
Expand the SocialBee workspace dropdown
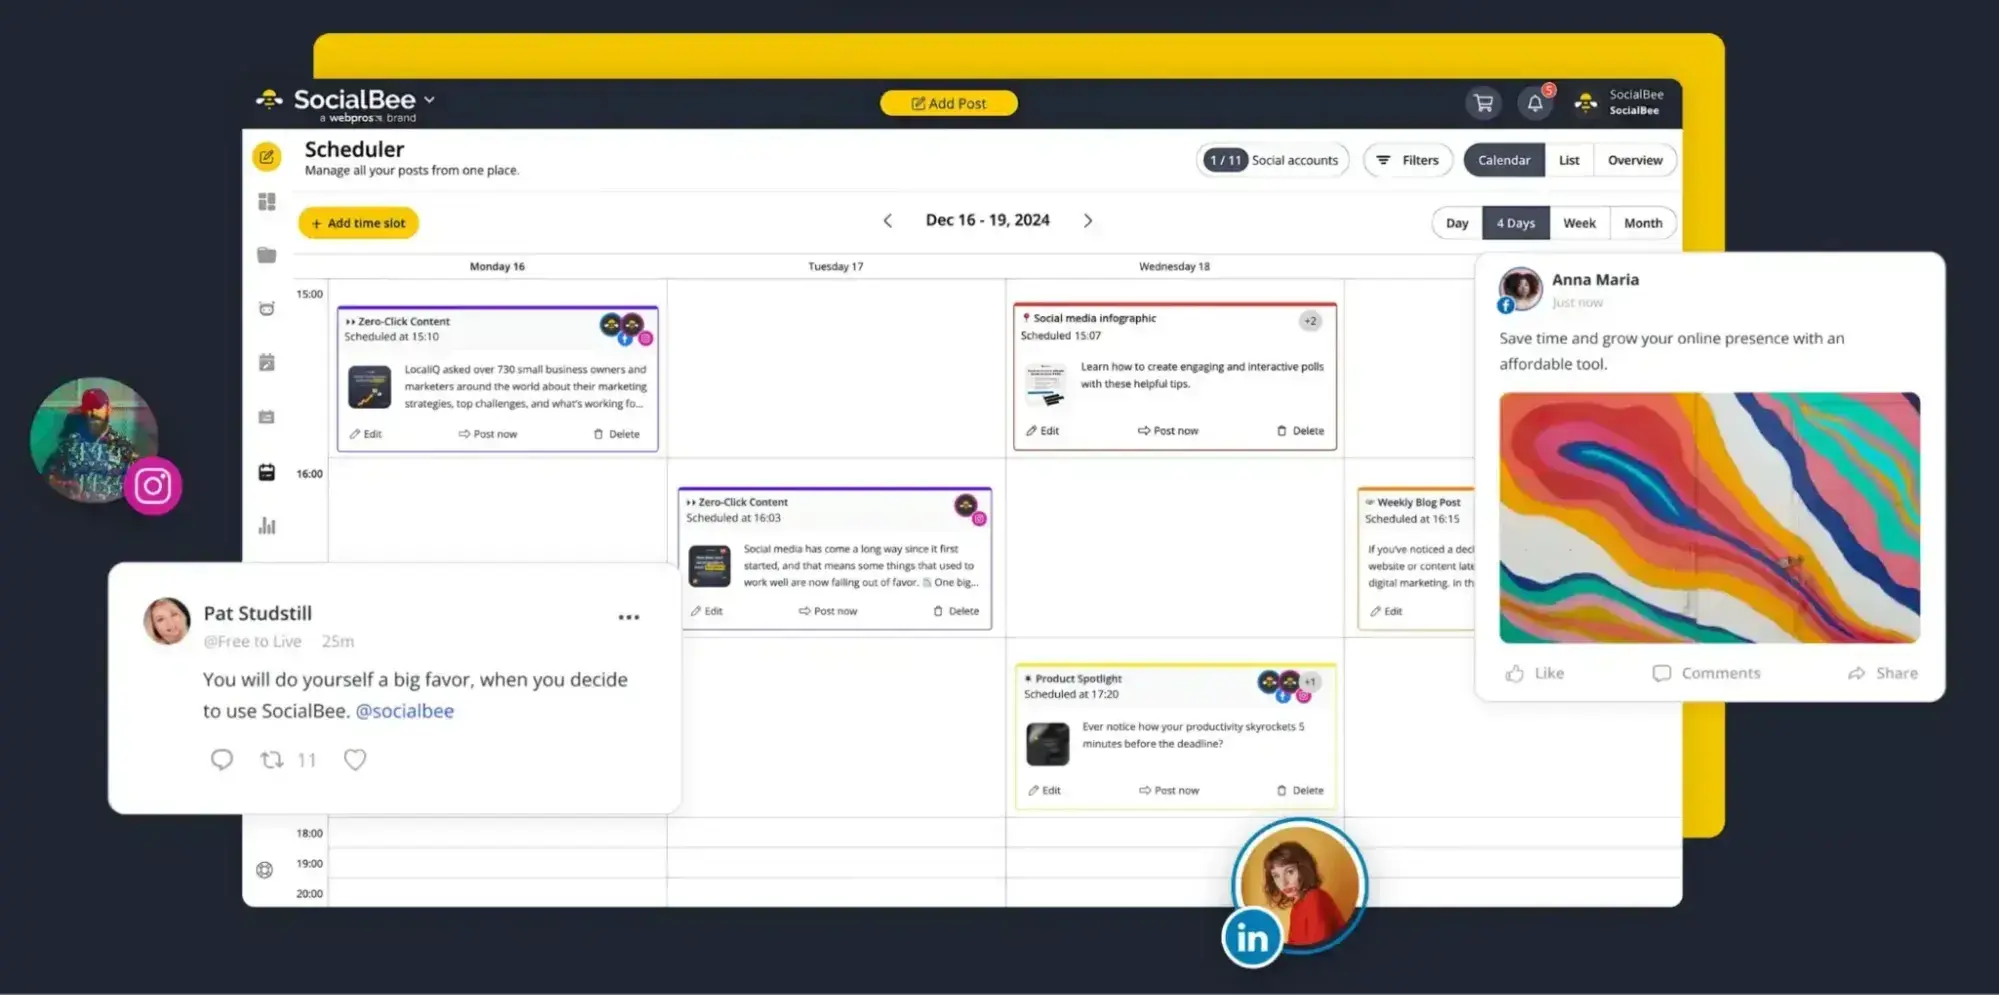[430, 100]
